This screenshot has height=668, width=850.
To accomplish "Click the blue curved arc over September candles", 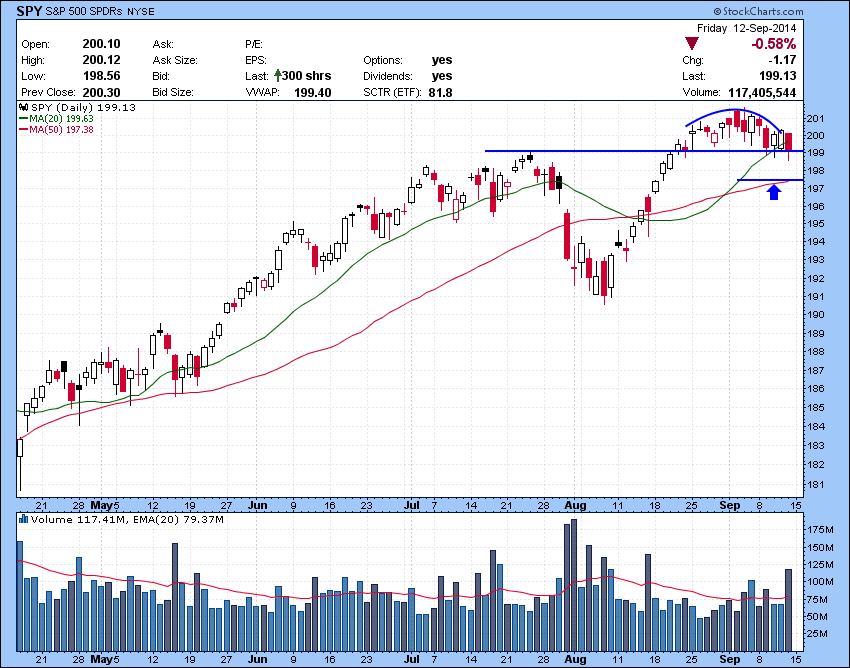I will point(734,119).
